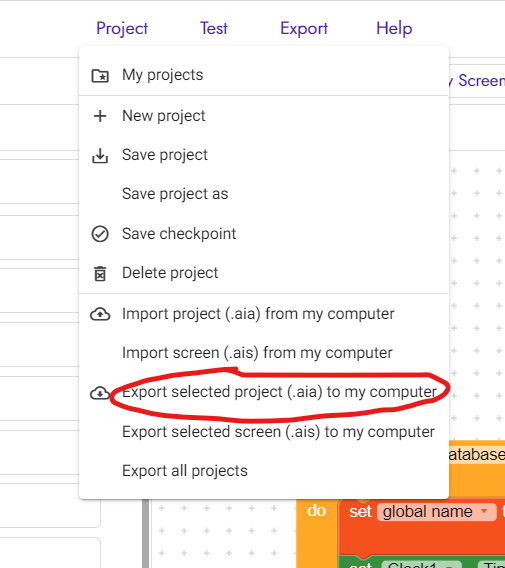Expand the global name dropdown arrow
505x568 pixels.
(x=484, y=511)
